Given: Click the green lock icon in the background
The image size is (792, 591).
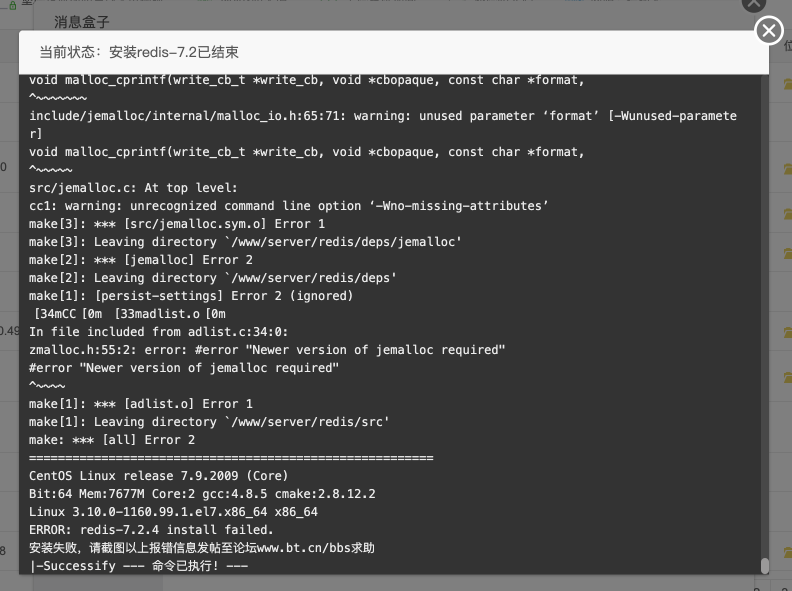Looking at the screenshot, I should (13, 5).
